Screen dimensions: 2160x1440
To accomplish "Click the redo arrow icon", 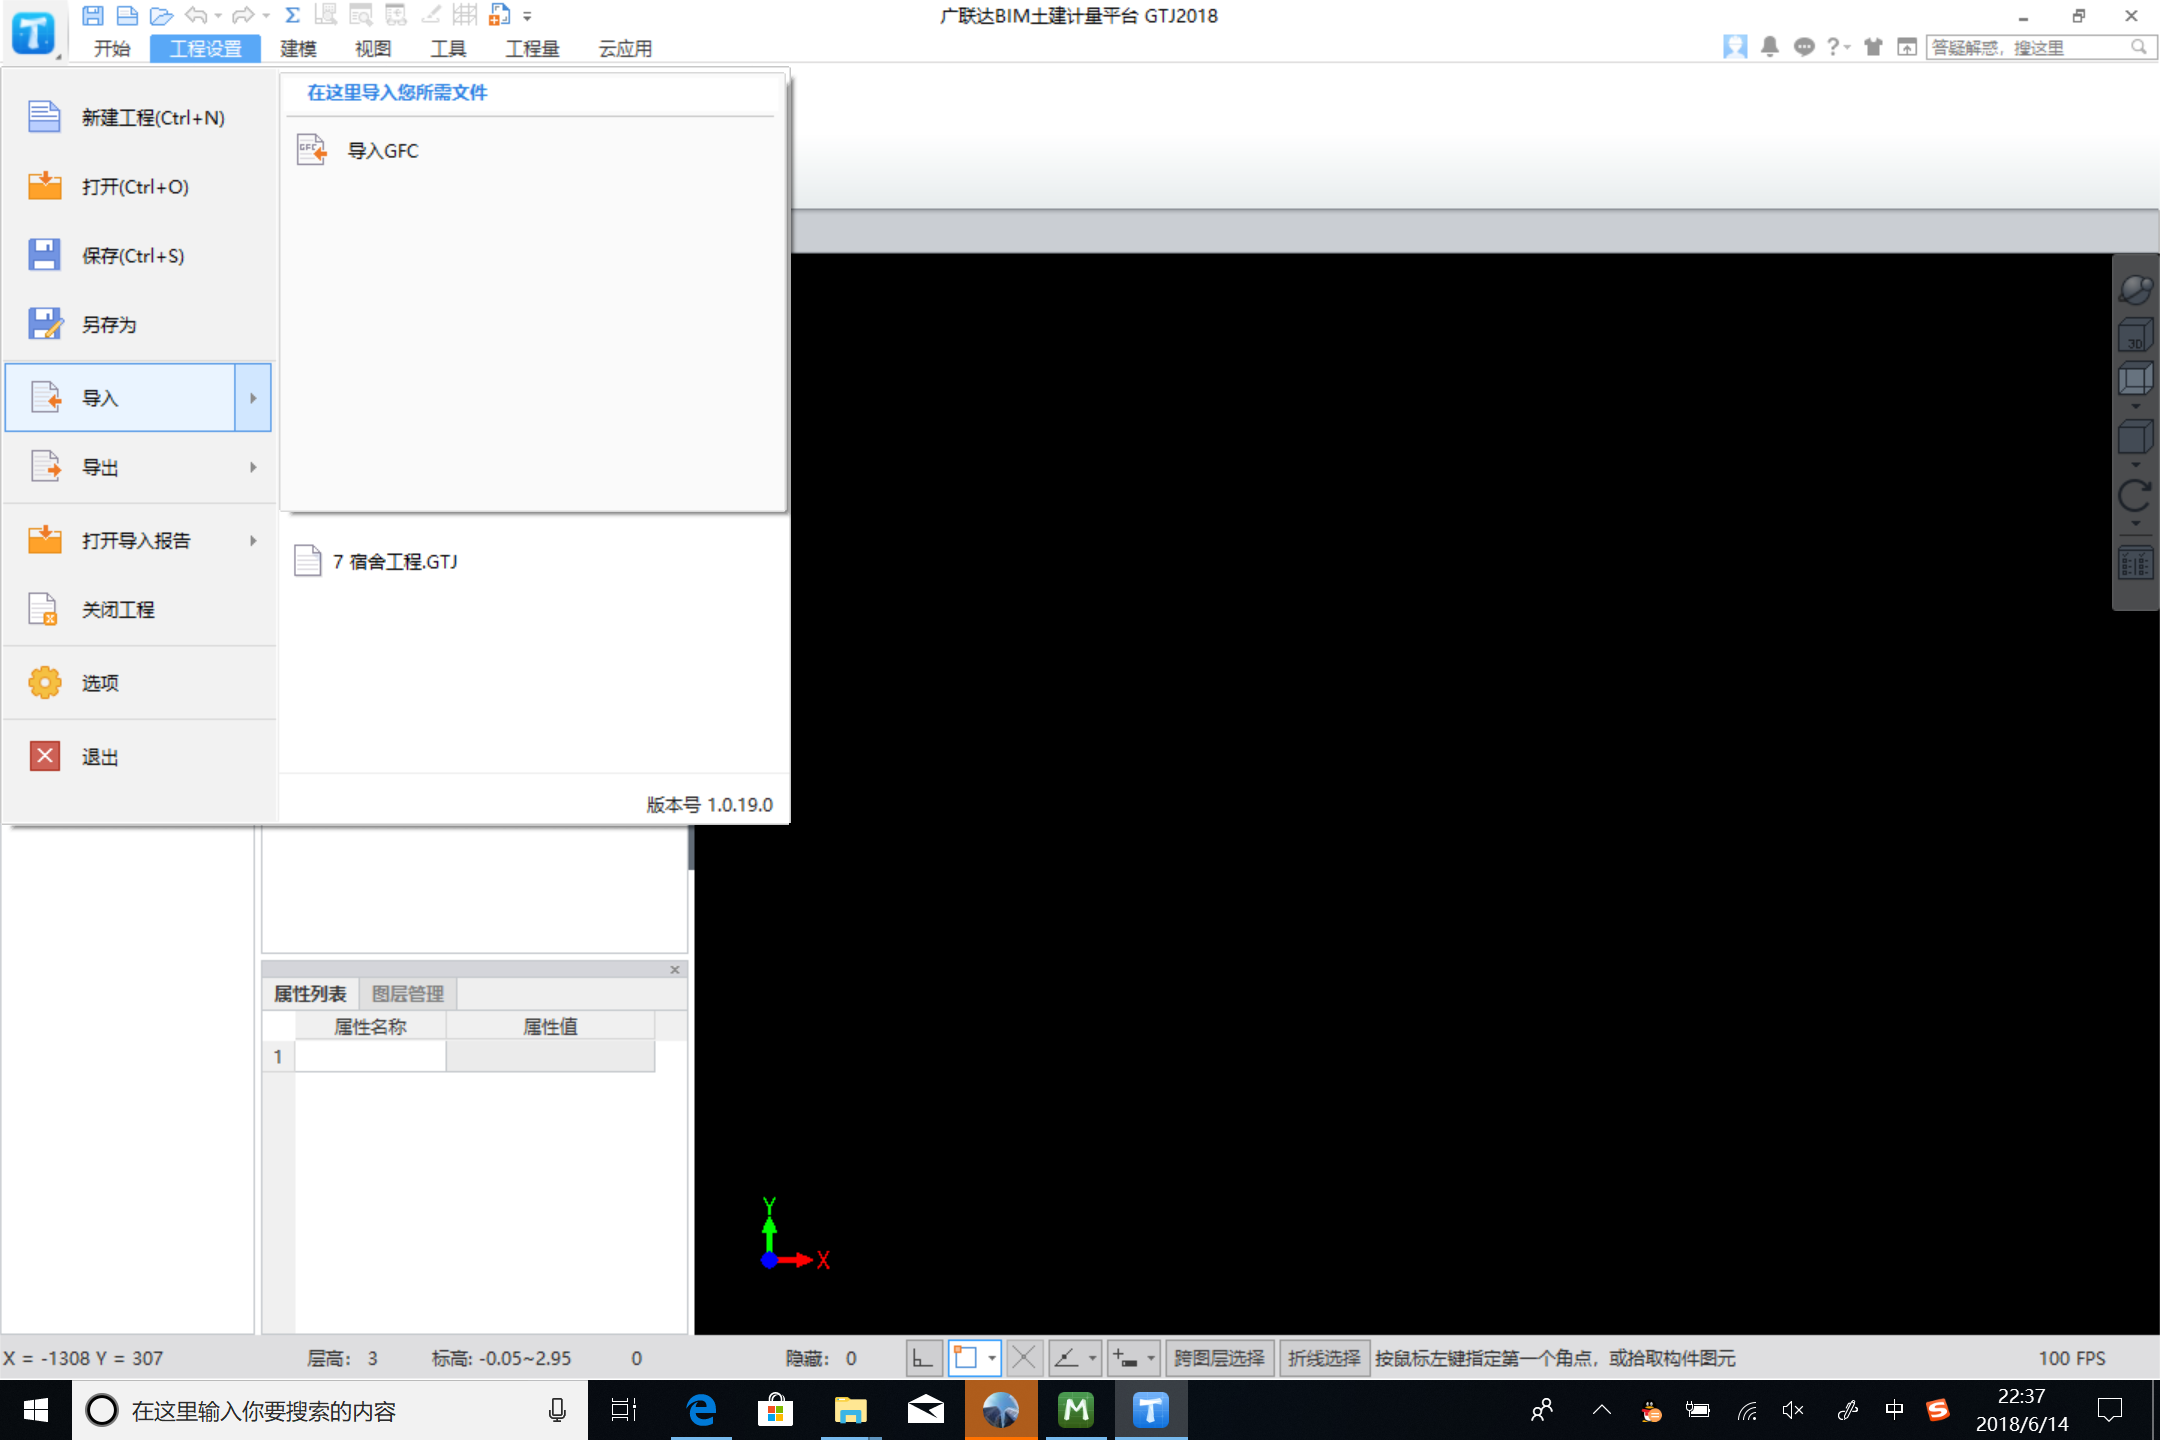I will 242,15.
